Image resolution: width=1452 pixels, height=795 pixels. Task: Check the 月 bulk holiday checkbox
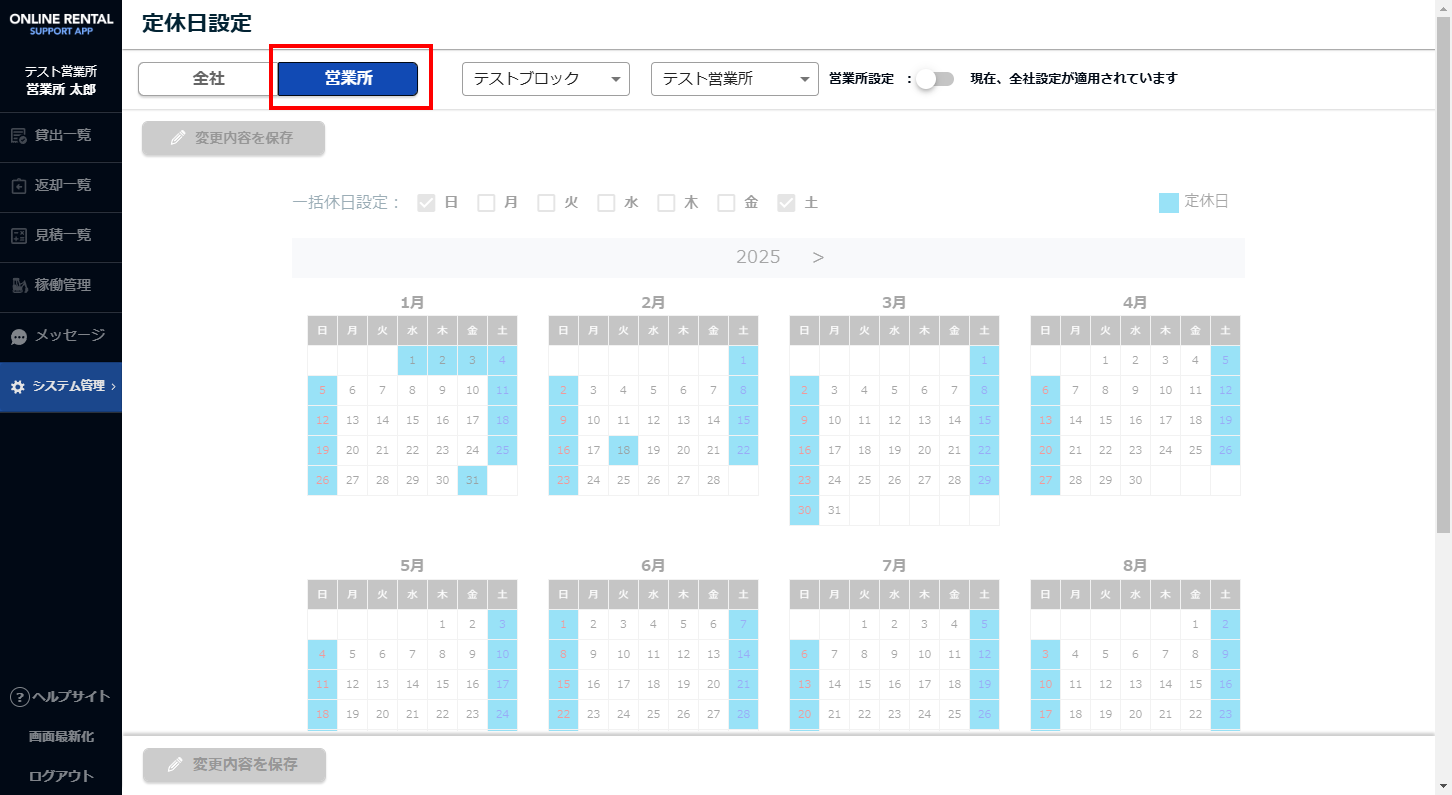[x=486, y=203]
